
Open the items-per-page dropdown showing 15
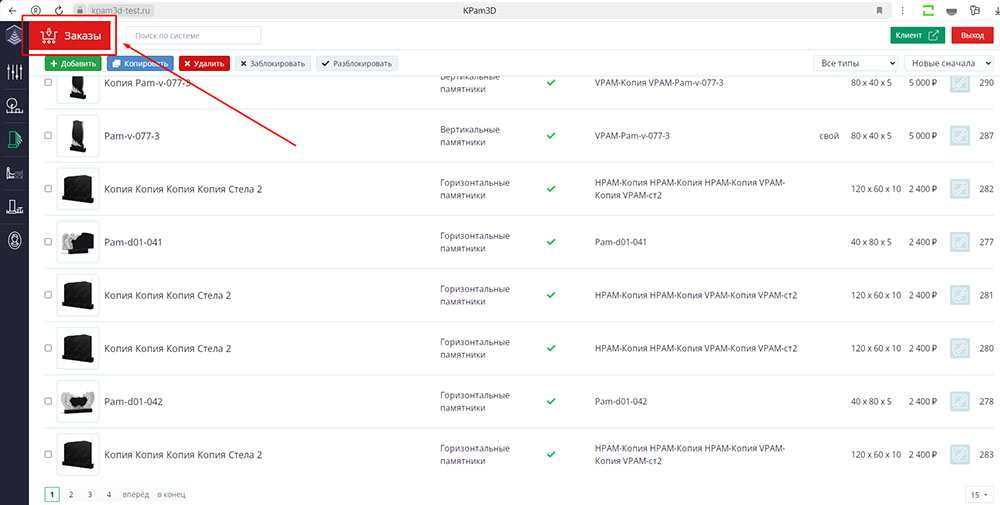tap(978, 495)
